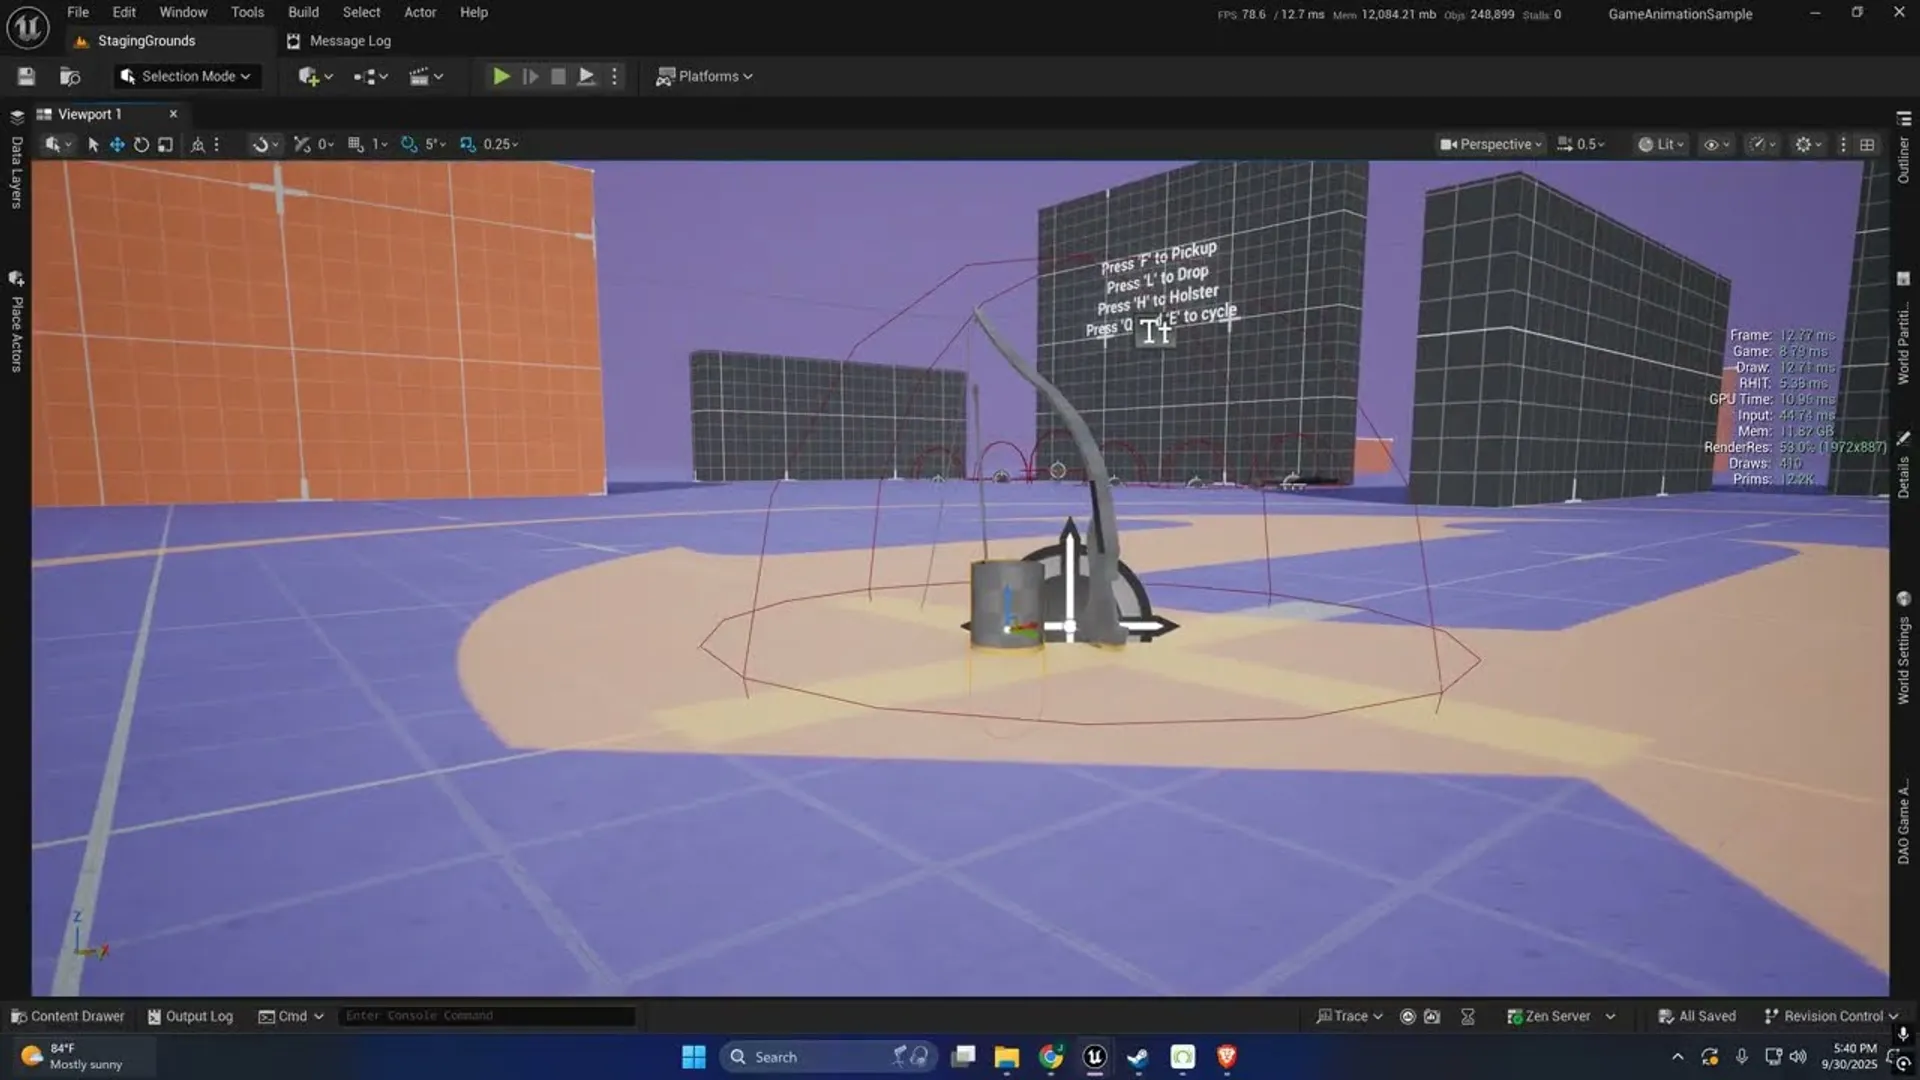
Task: Select the Play In Editor button
Action: (500, 75)
